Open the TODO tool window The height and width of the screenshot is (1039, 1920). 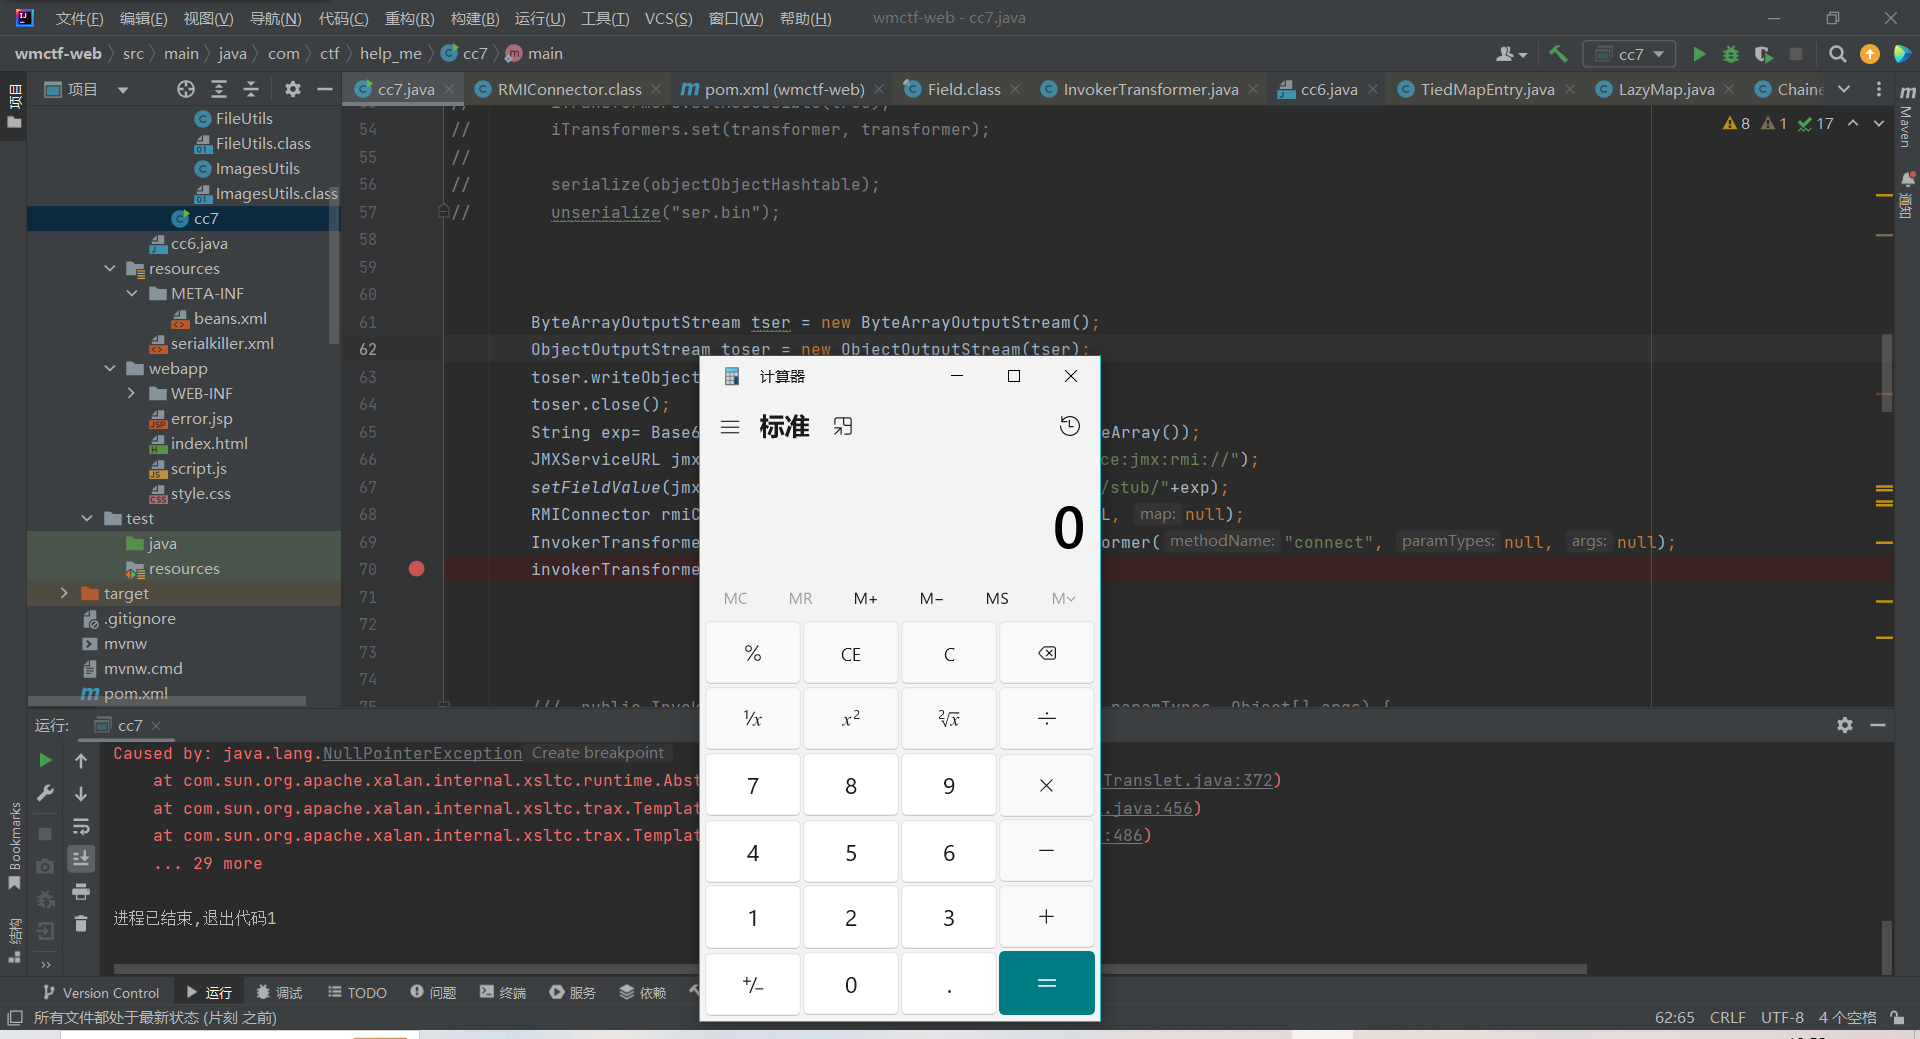tap(357, 992)
